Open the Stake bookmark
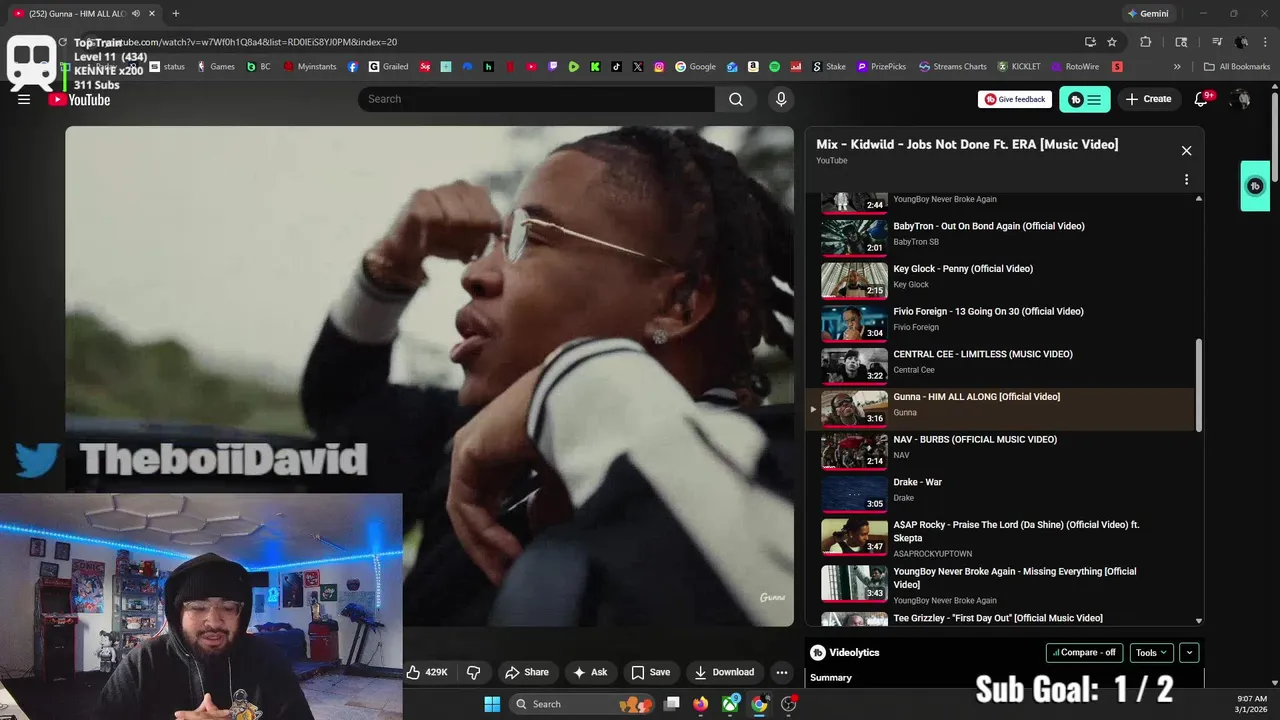 (829, 67)
